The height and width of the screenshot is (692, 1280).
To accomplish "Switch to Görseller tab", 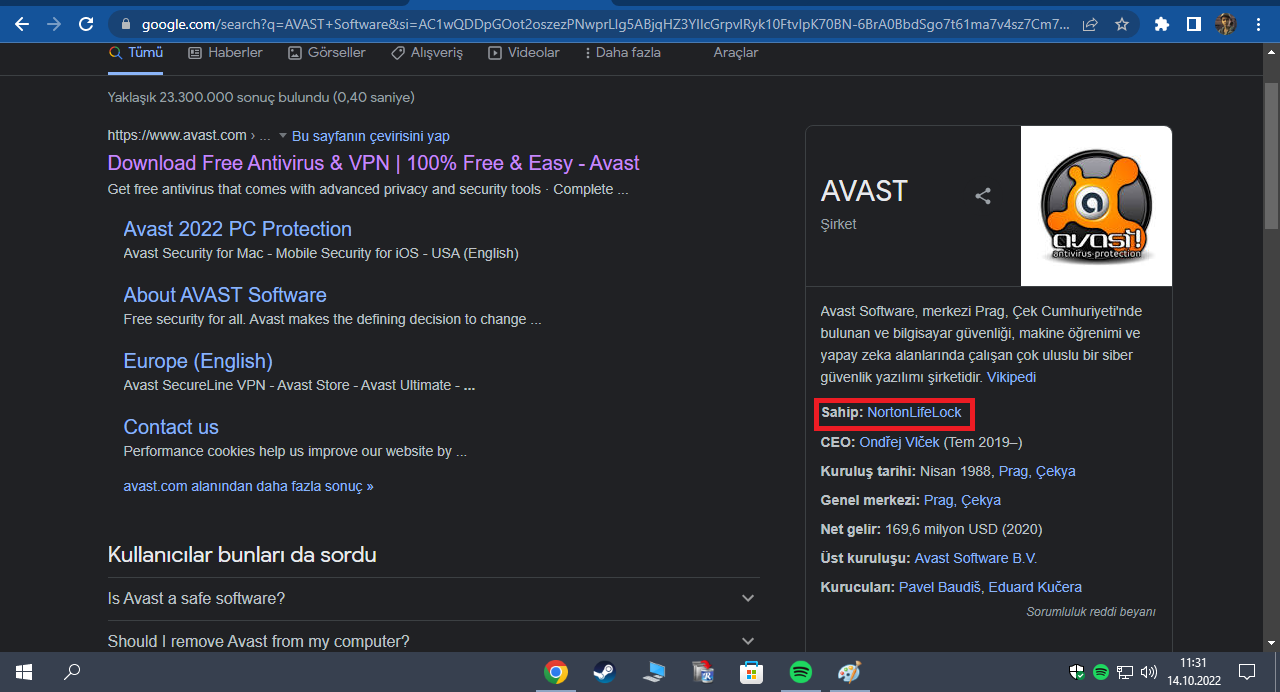I will pyautogui.click(x=327, y=52).
